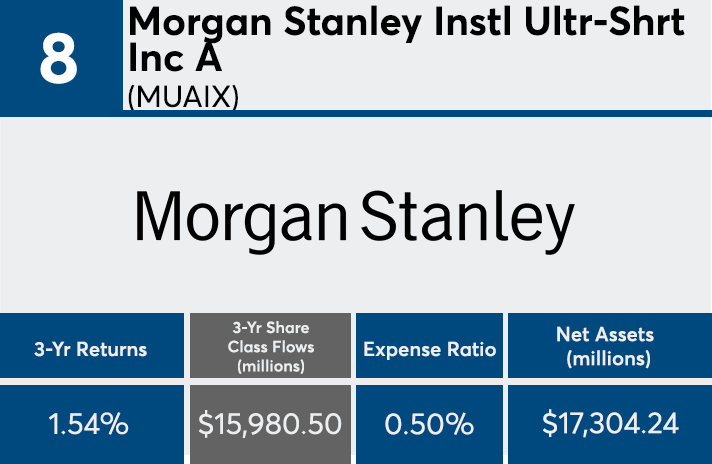Select the $15,980.50 flows value
The image size is (712, 464).
coord(271,424)
